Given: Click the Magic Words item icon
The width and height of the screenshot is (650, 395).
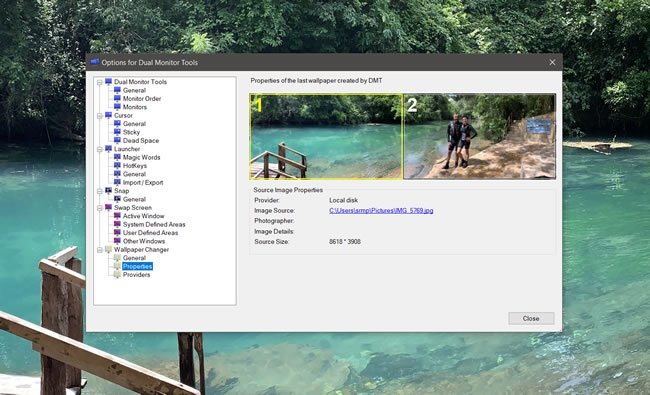Looking at the screenshot, I should [x=117, y=157].
